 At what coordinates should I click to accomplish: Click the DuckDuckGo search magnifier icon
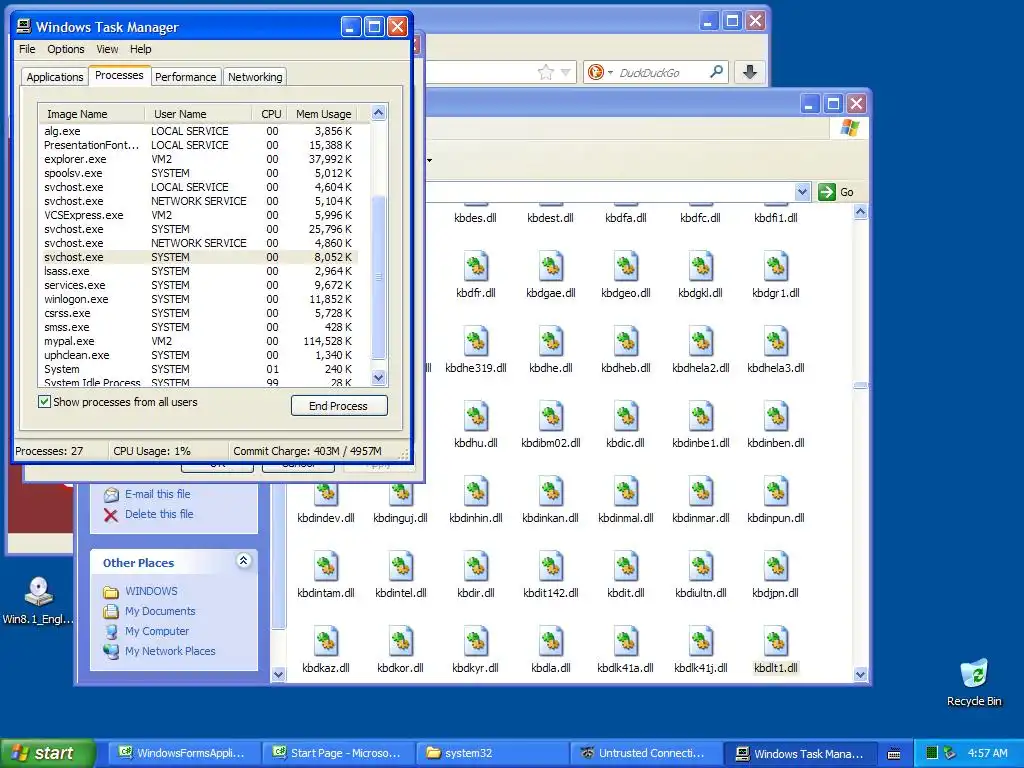[716, 72]
